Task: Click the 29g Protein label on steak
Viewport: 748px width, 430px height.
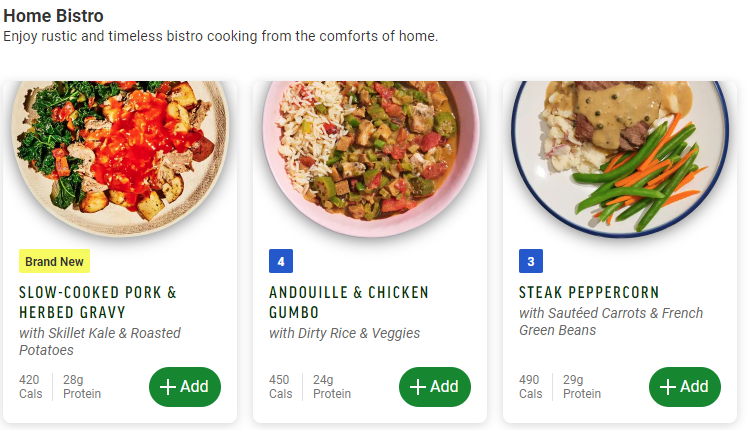Action: tap(582, 387)
